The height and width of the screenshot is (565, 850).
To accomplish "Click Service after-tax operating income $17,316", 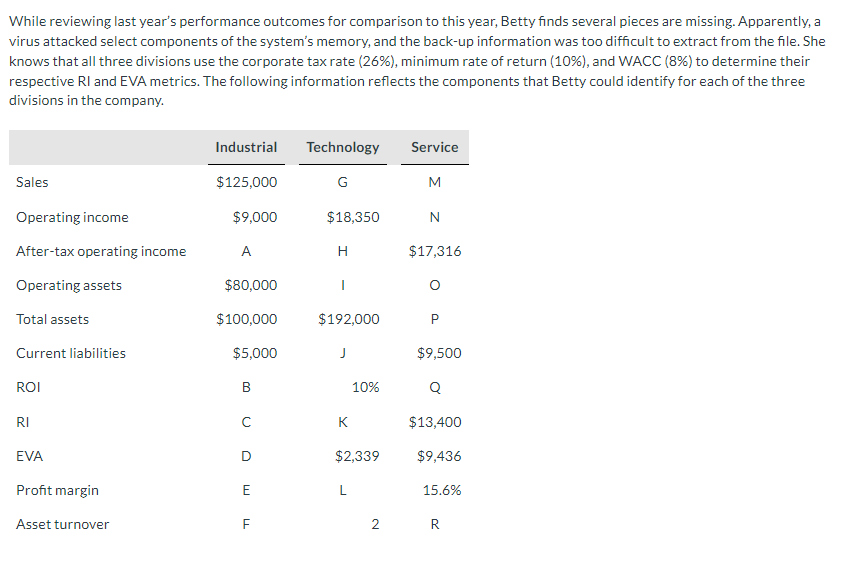I will 435,252.
